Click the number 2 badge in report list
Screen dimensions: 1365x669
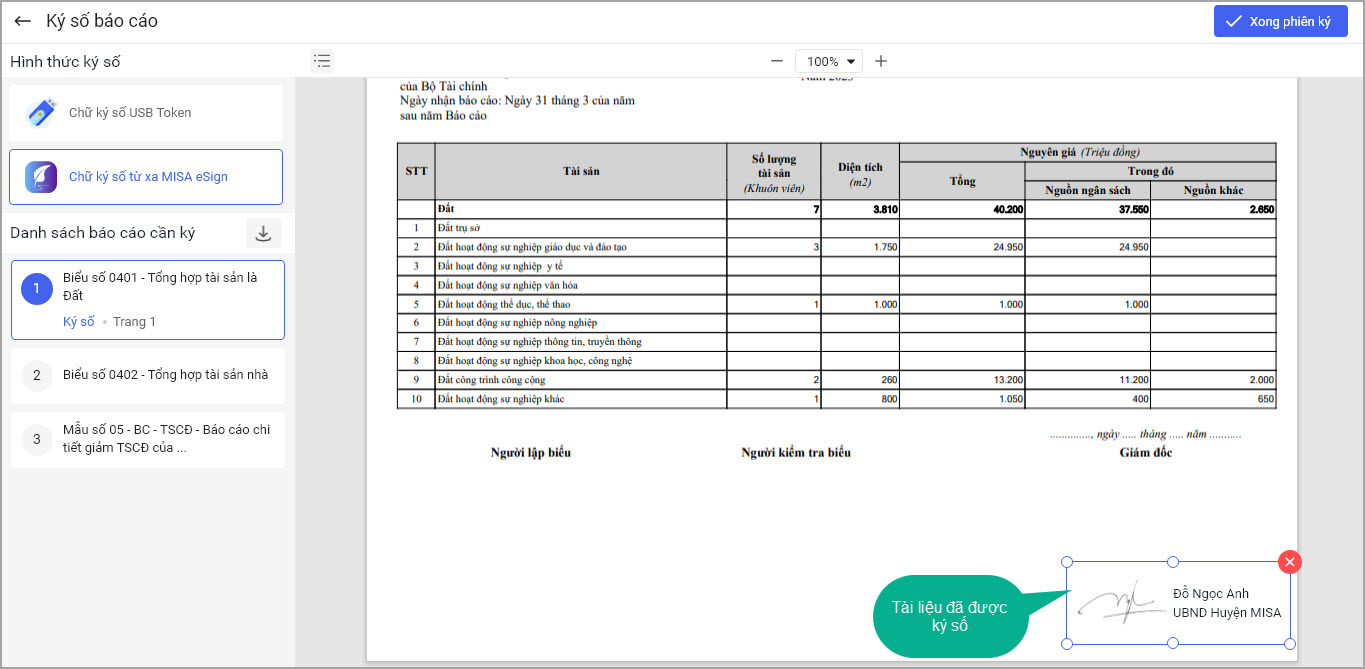coord(36,376)
